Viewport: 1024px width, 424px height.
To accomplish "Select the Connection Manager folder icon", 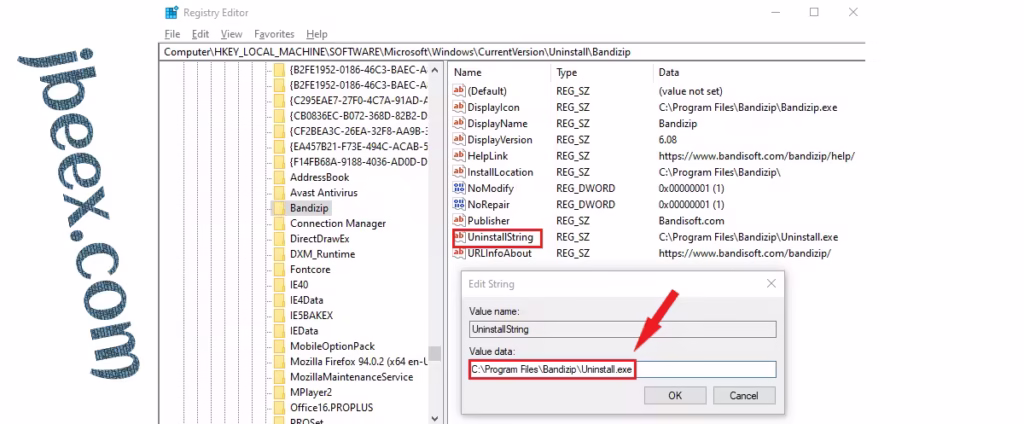I will 279,223.
